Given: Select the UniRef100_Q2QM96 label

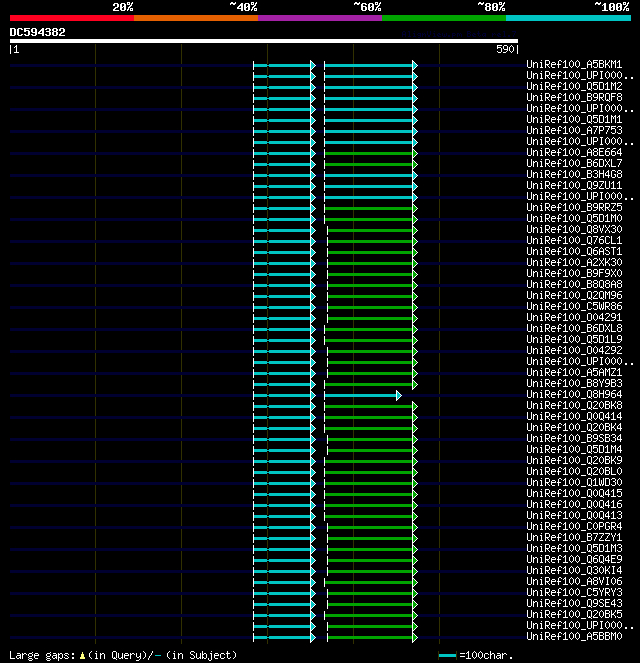Looking at the screenshot, I should pos(574,295).
